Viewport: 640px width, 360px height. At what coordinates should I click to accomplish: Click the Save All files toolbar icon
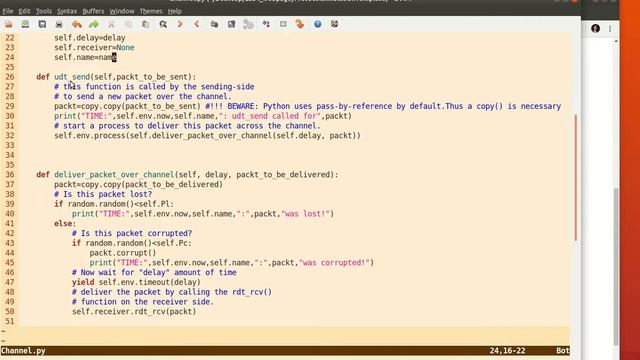tap(42, 24)
